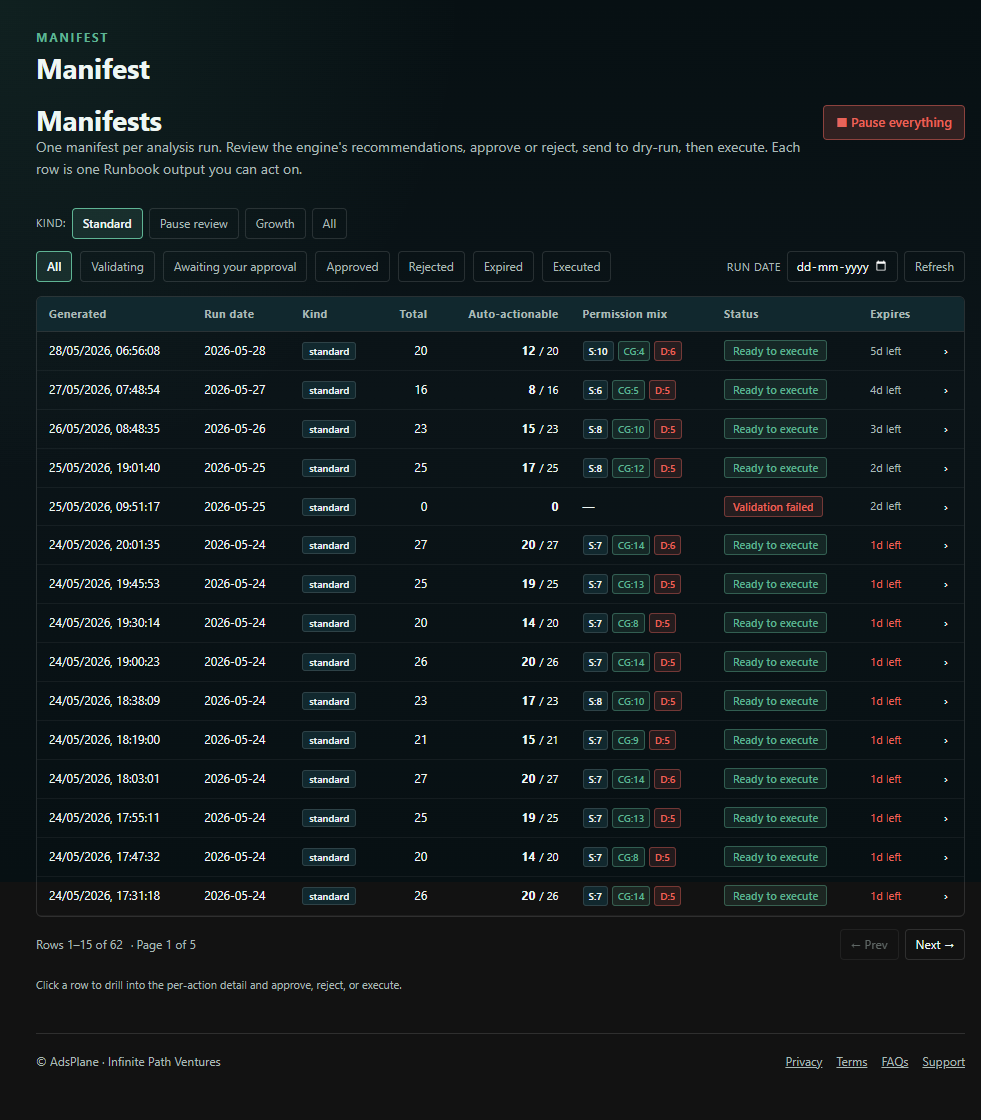Viewport: 981px width, 1120px height.
Task: Click the Generated column header
Action: pos(77,314)
